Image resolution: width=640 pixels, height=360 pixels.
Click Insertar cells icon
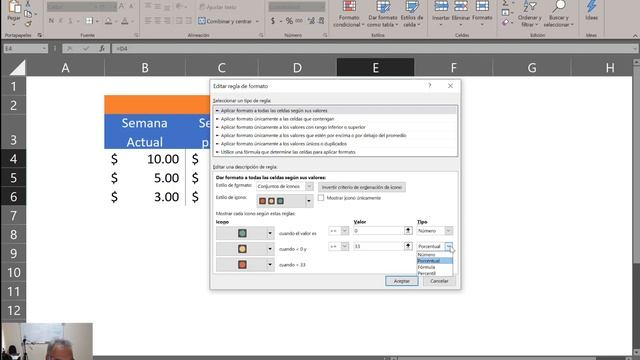tap(441, 6)
